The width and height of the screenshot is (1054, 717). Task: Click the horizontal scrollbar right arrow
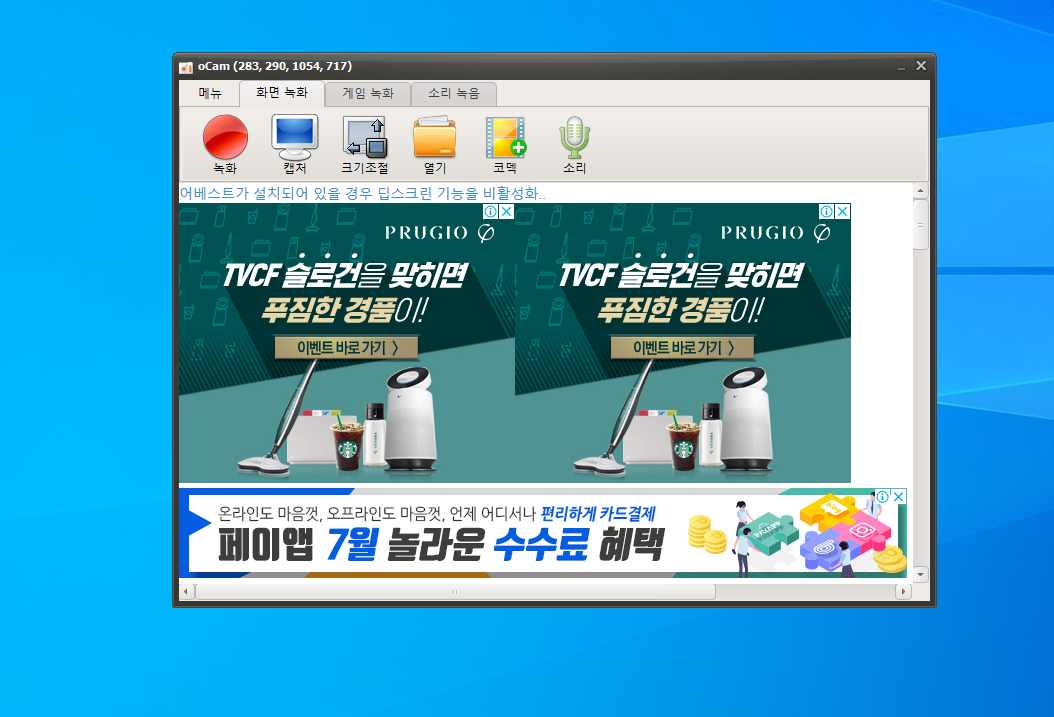click(x=903, y=591)
